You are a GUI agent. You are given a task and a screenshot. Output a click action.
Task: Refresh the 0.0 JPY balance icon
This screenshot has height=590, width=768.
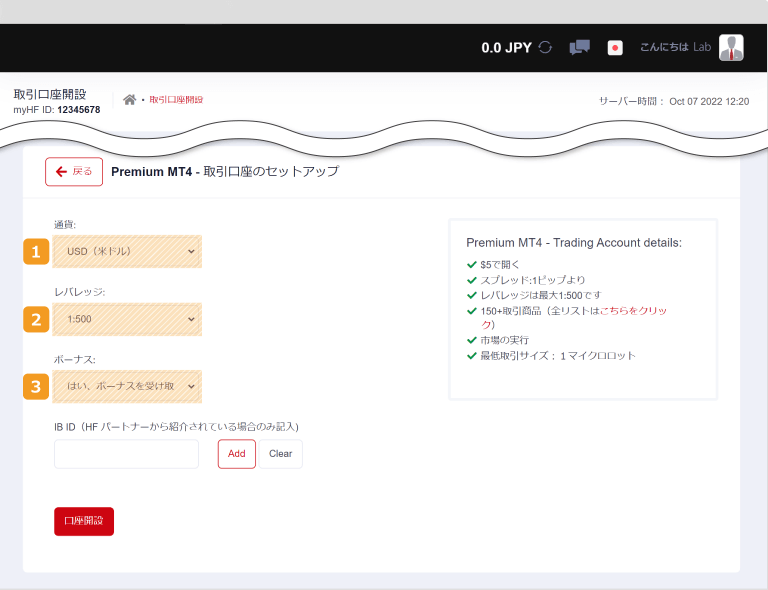click(x=545, y=47)
